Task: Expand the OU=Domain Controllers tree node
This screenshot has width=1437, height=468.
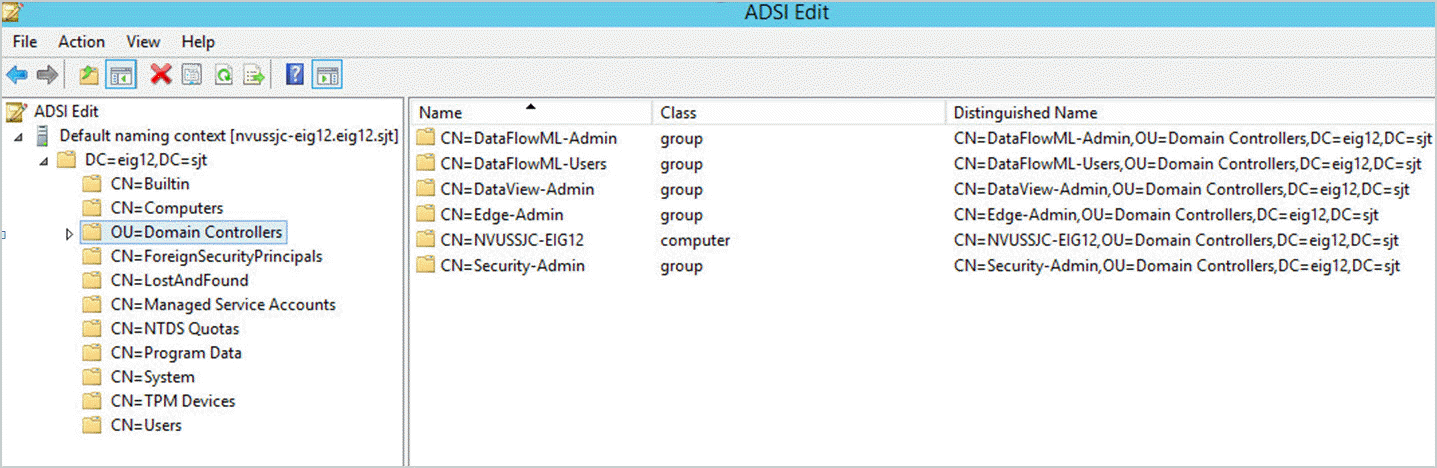Action: click(x=69, y=233)
